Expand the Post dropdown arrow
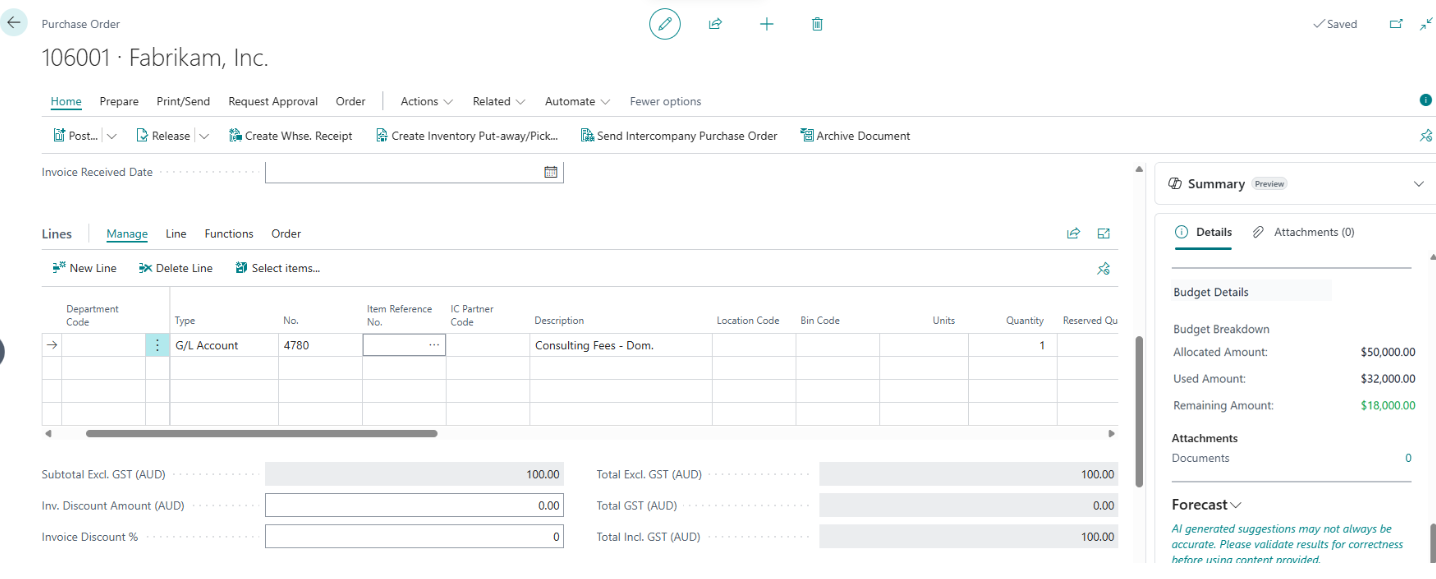 click(112, 136)
